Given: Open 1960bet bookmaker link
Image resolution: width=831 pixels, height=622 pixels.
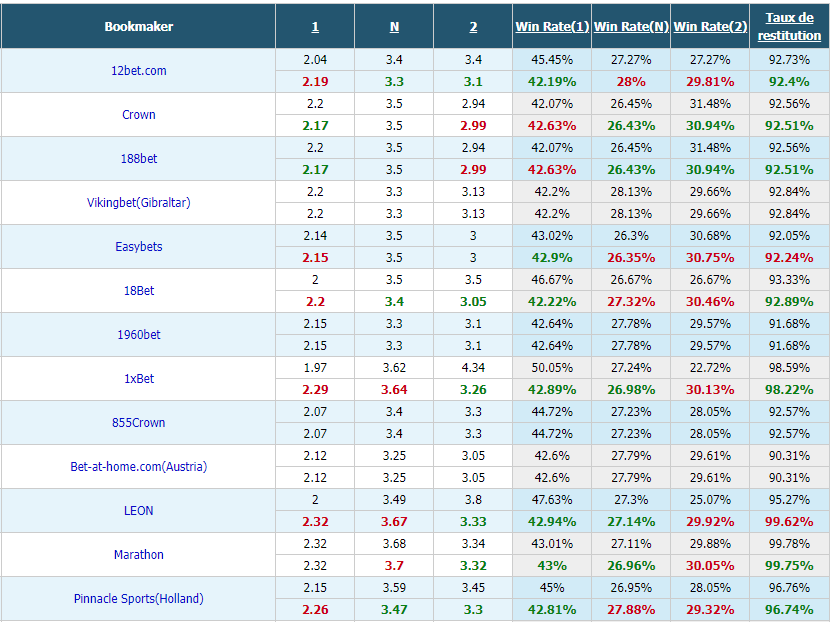Looking at the screenshot, I should pos(138,334).
